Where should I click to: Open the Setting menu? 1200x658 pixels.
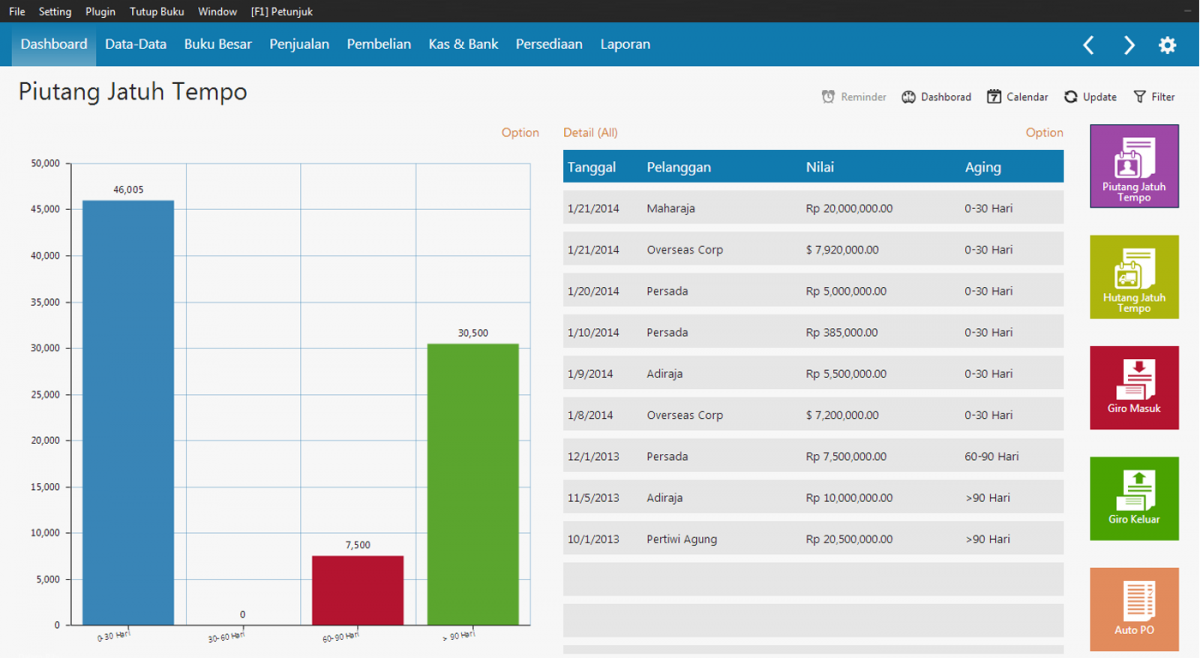coord(55,11)
